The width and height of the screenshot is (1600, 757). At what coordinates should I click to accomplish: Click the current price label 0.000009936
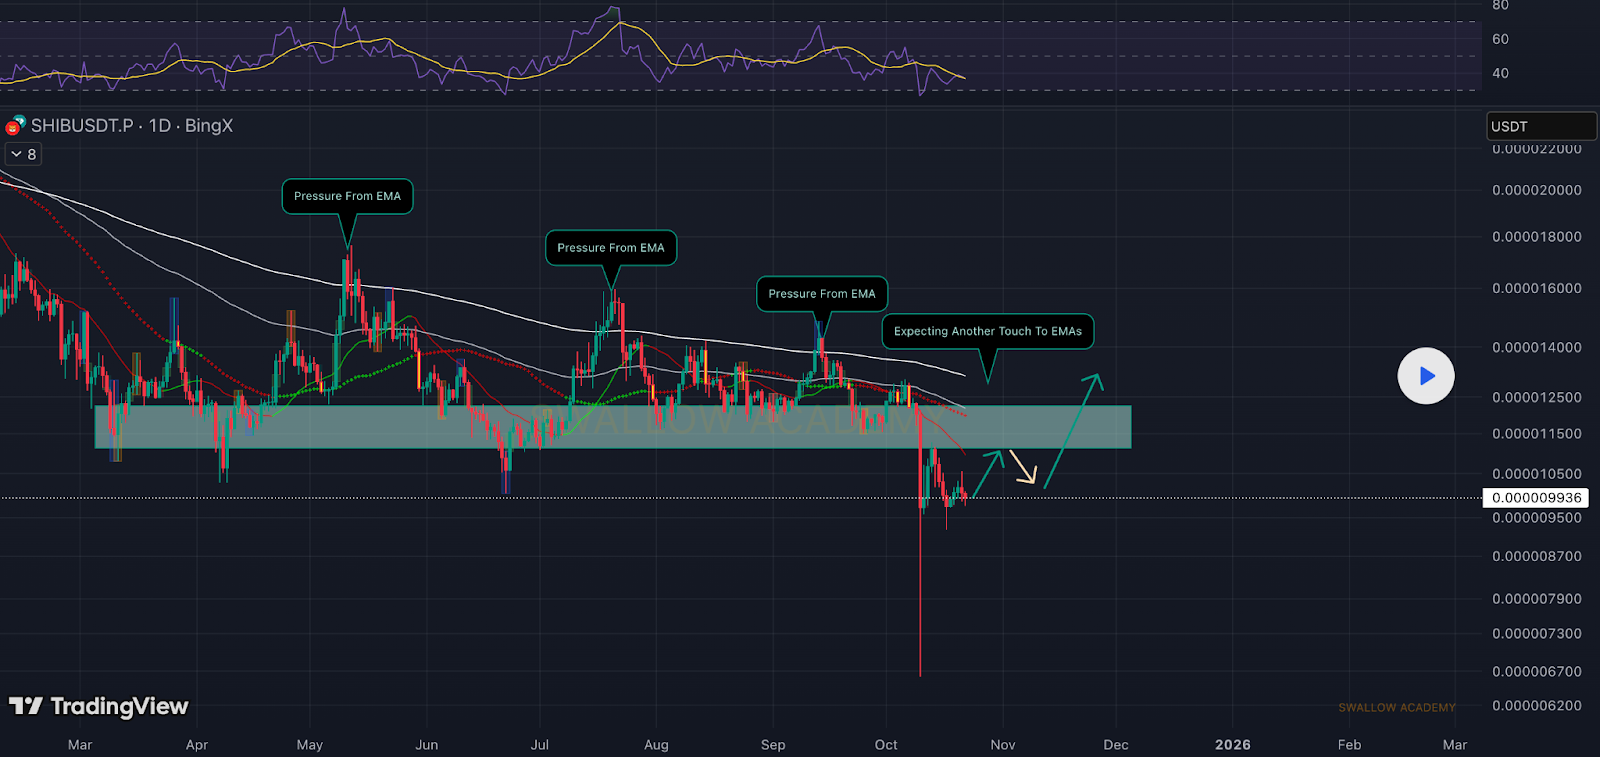[x=1536, y=498]
